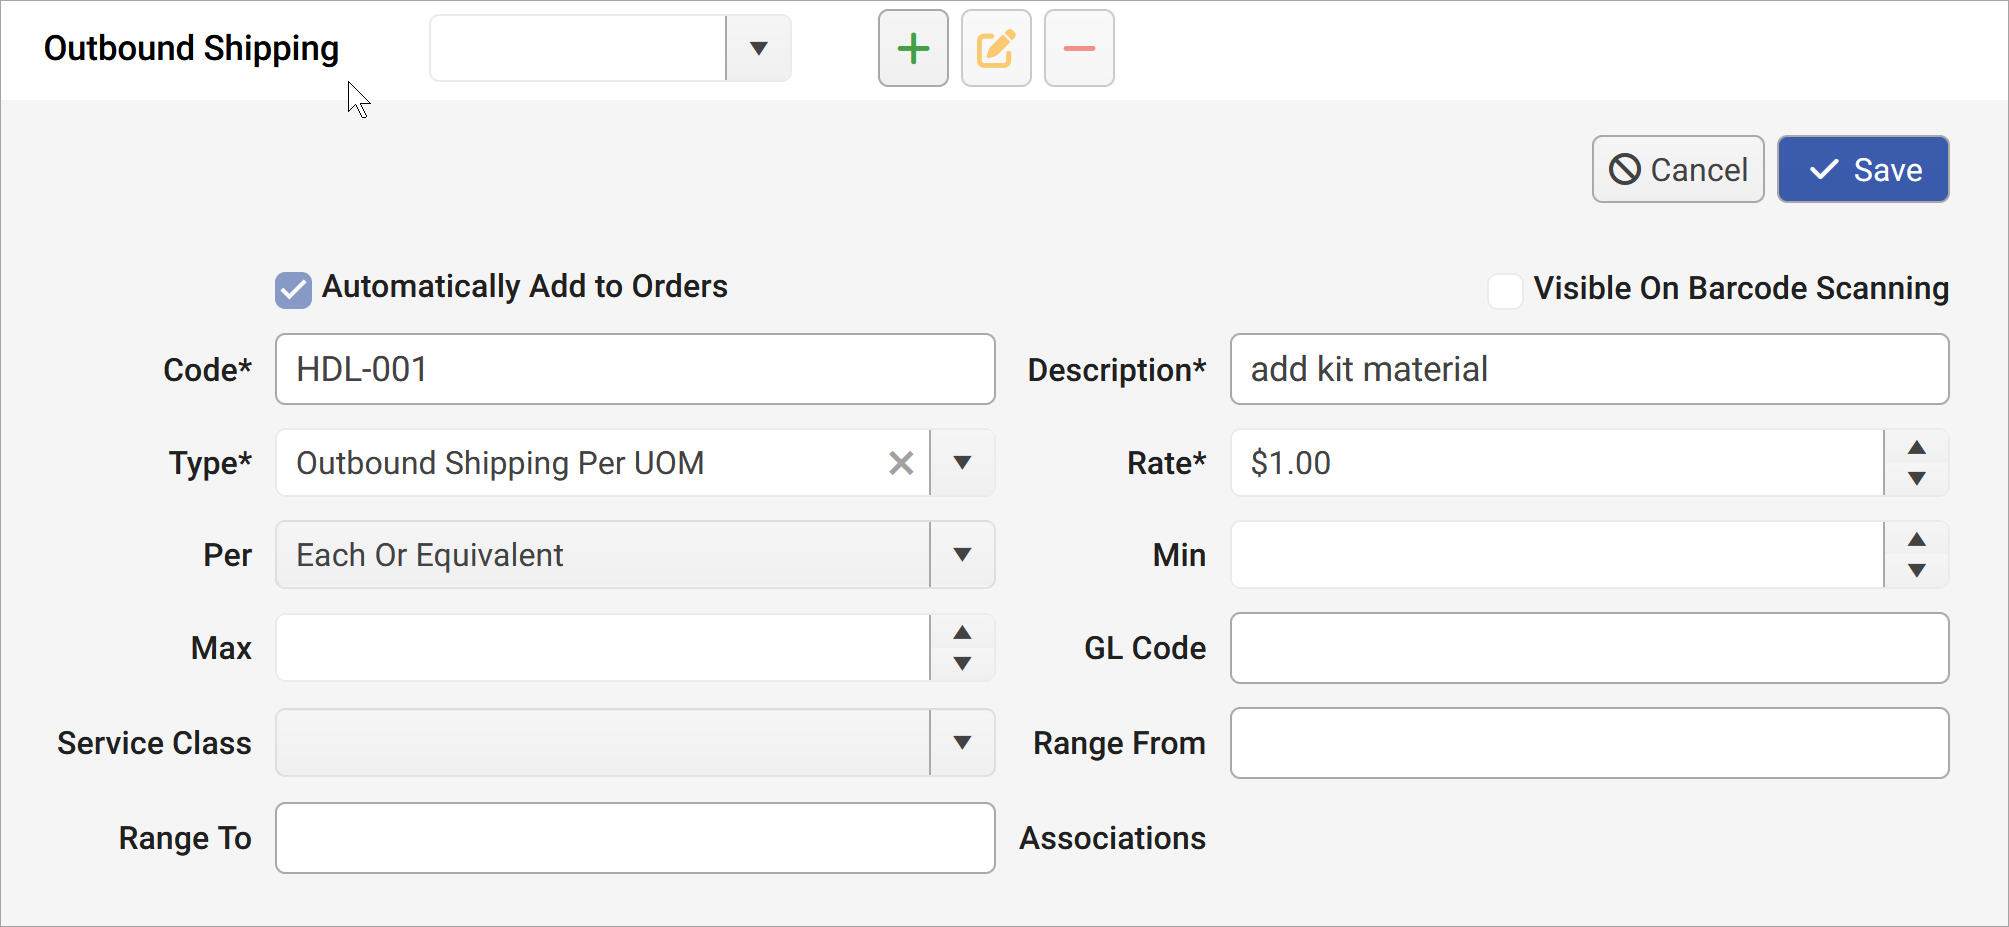Viewport: 2009px width, 927px height.
Task: Clear the Type field with the X icon
Action: 900,462
